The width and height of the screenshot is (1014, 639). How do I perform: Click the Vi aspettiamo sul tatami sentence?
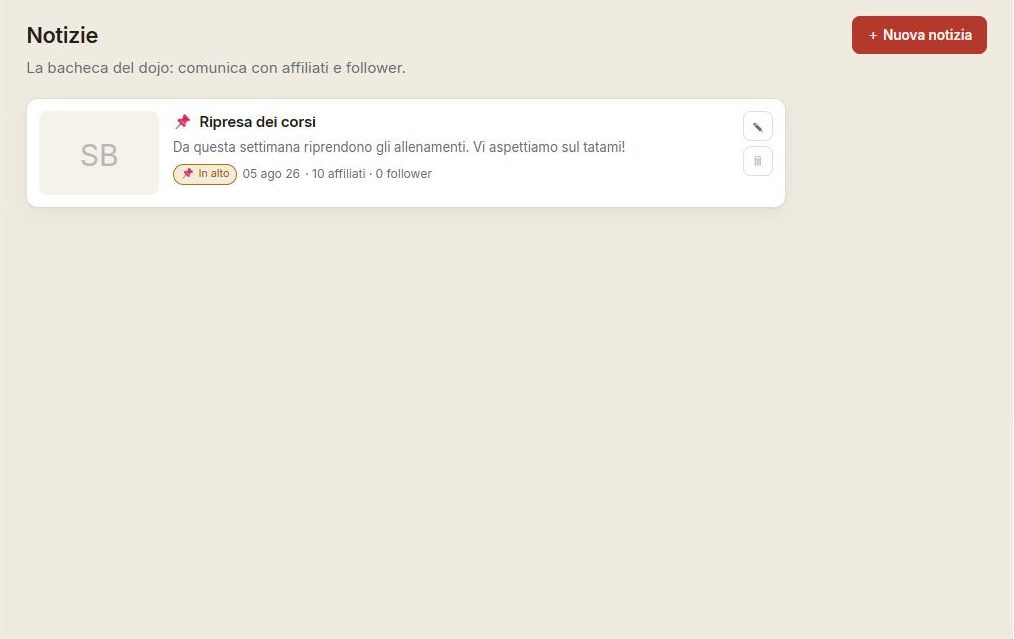549,147
